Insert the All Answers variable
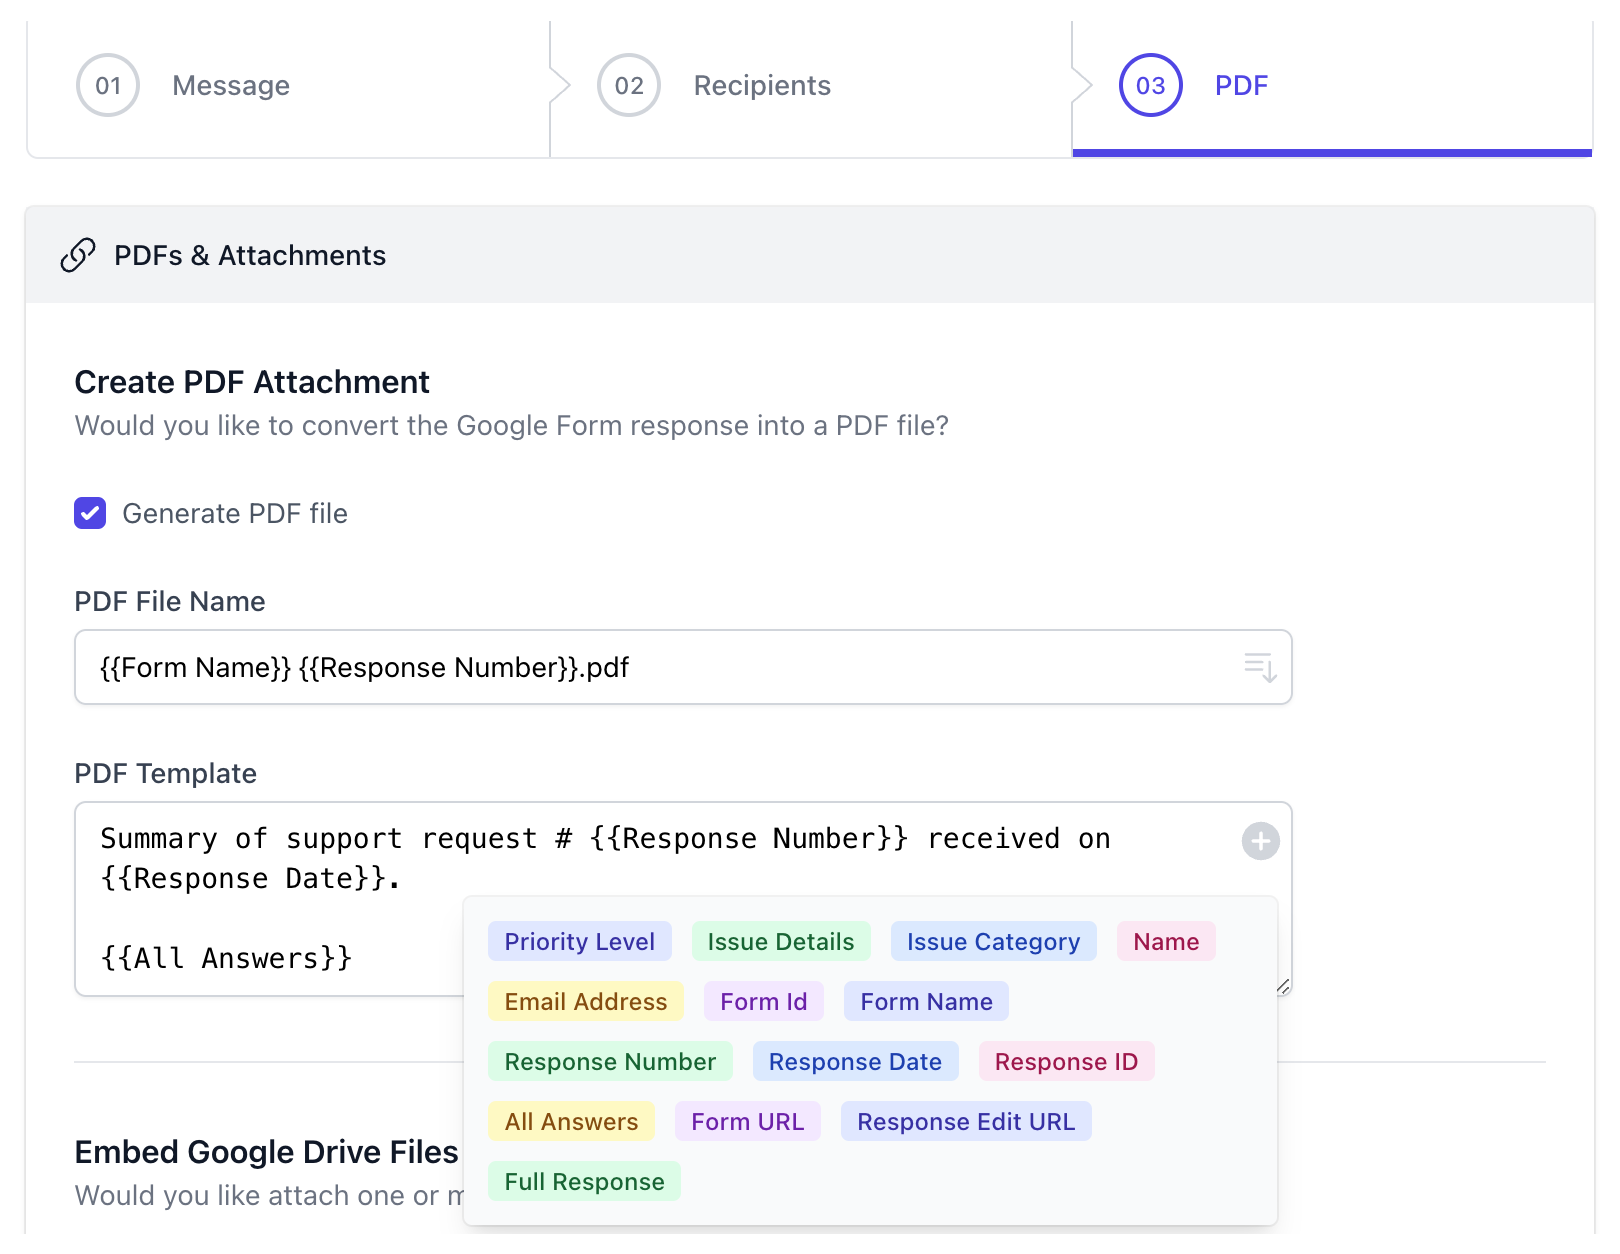This screenshot has height=1254, width=1620. (x=571, y=1121)
